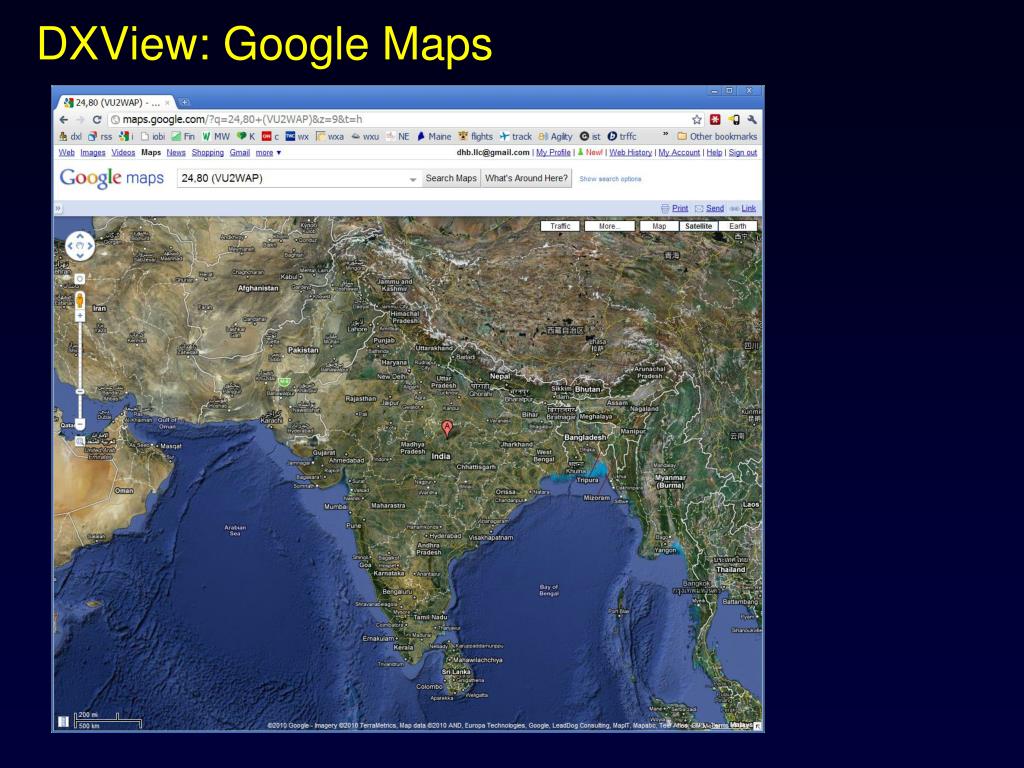Open a new tab with the plus button
The height and width of the screenshot is (768, 1024).
coord(185,102)
